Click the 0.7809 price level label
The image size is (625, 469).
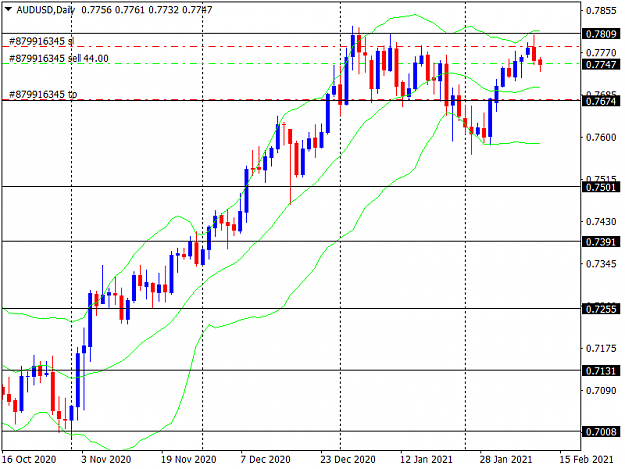pos(602,34)
